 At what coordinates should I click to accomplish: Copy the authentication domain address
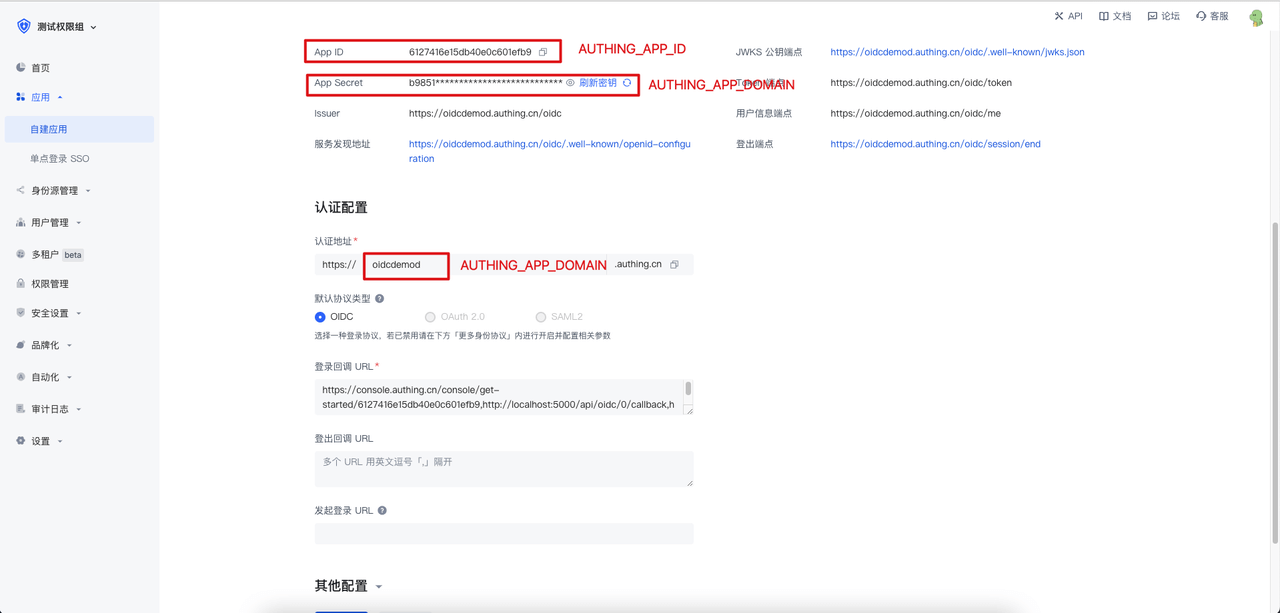point(674,265)
